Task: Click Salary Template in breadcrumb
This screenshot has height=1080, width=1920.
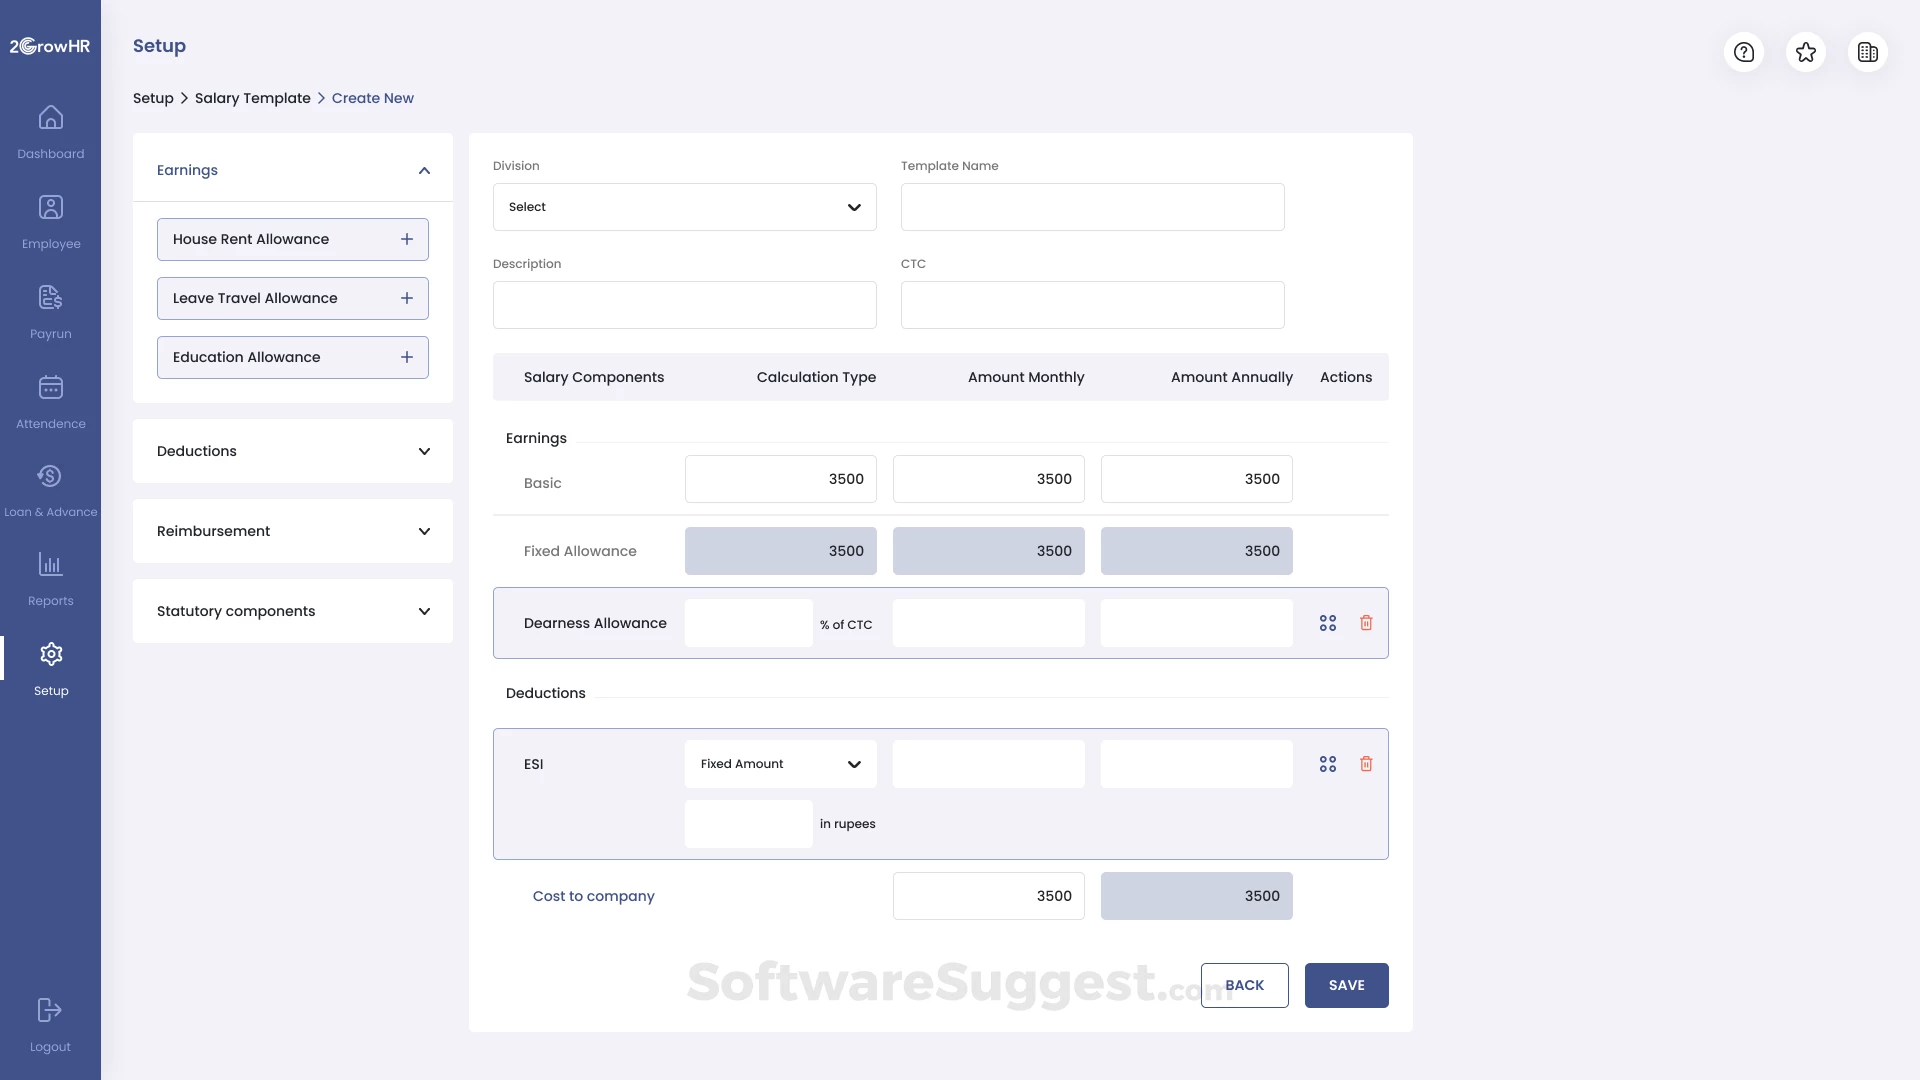Action: 252,98
